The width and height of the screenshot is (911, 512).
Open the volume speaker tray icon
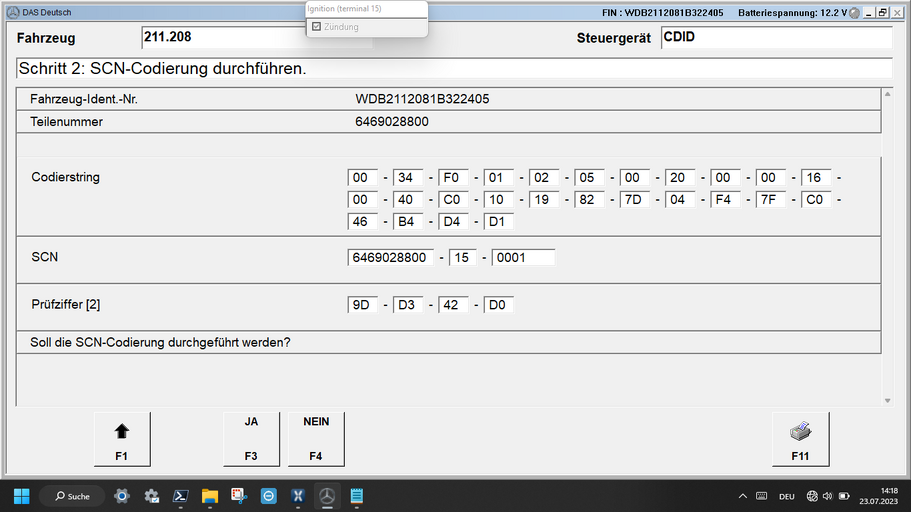[827, 496]
